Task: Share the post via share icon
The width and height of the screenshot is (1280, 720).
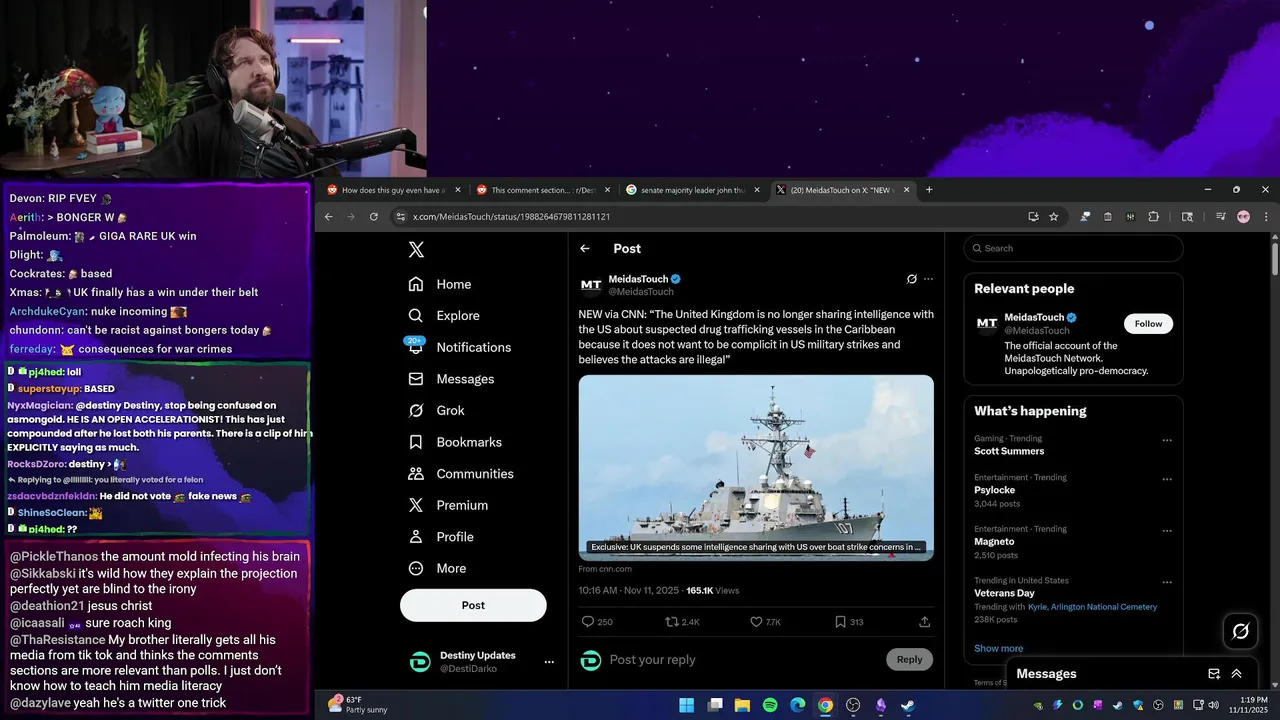Action: pyautogui.click(x=924, y=622)
